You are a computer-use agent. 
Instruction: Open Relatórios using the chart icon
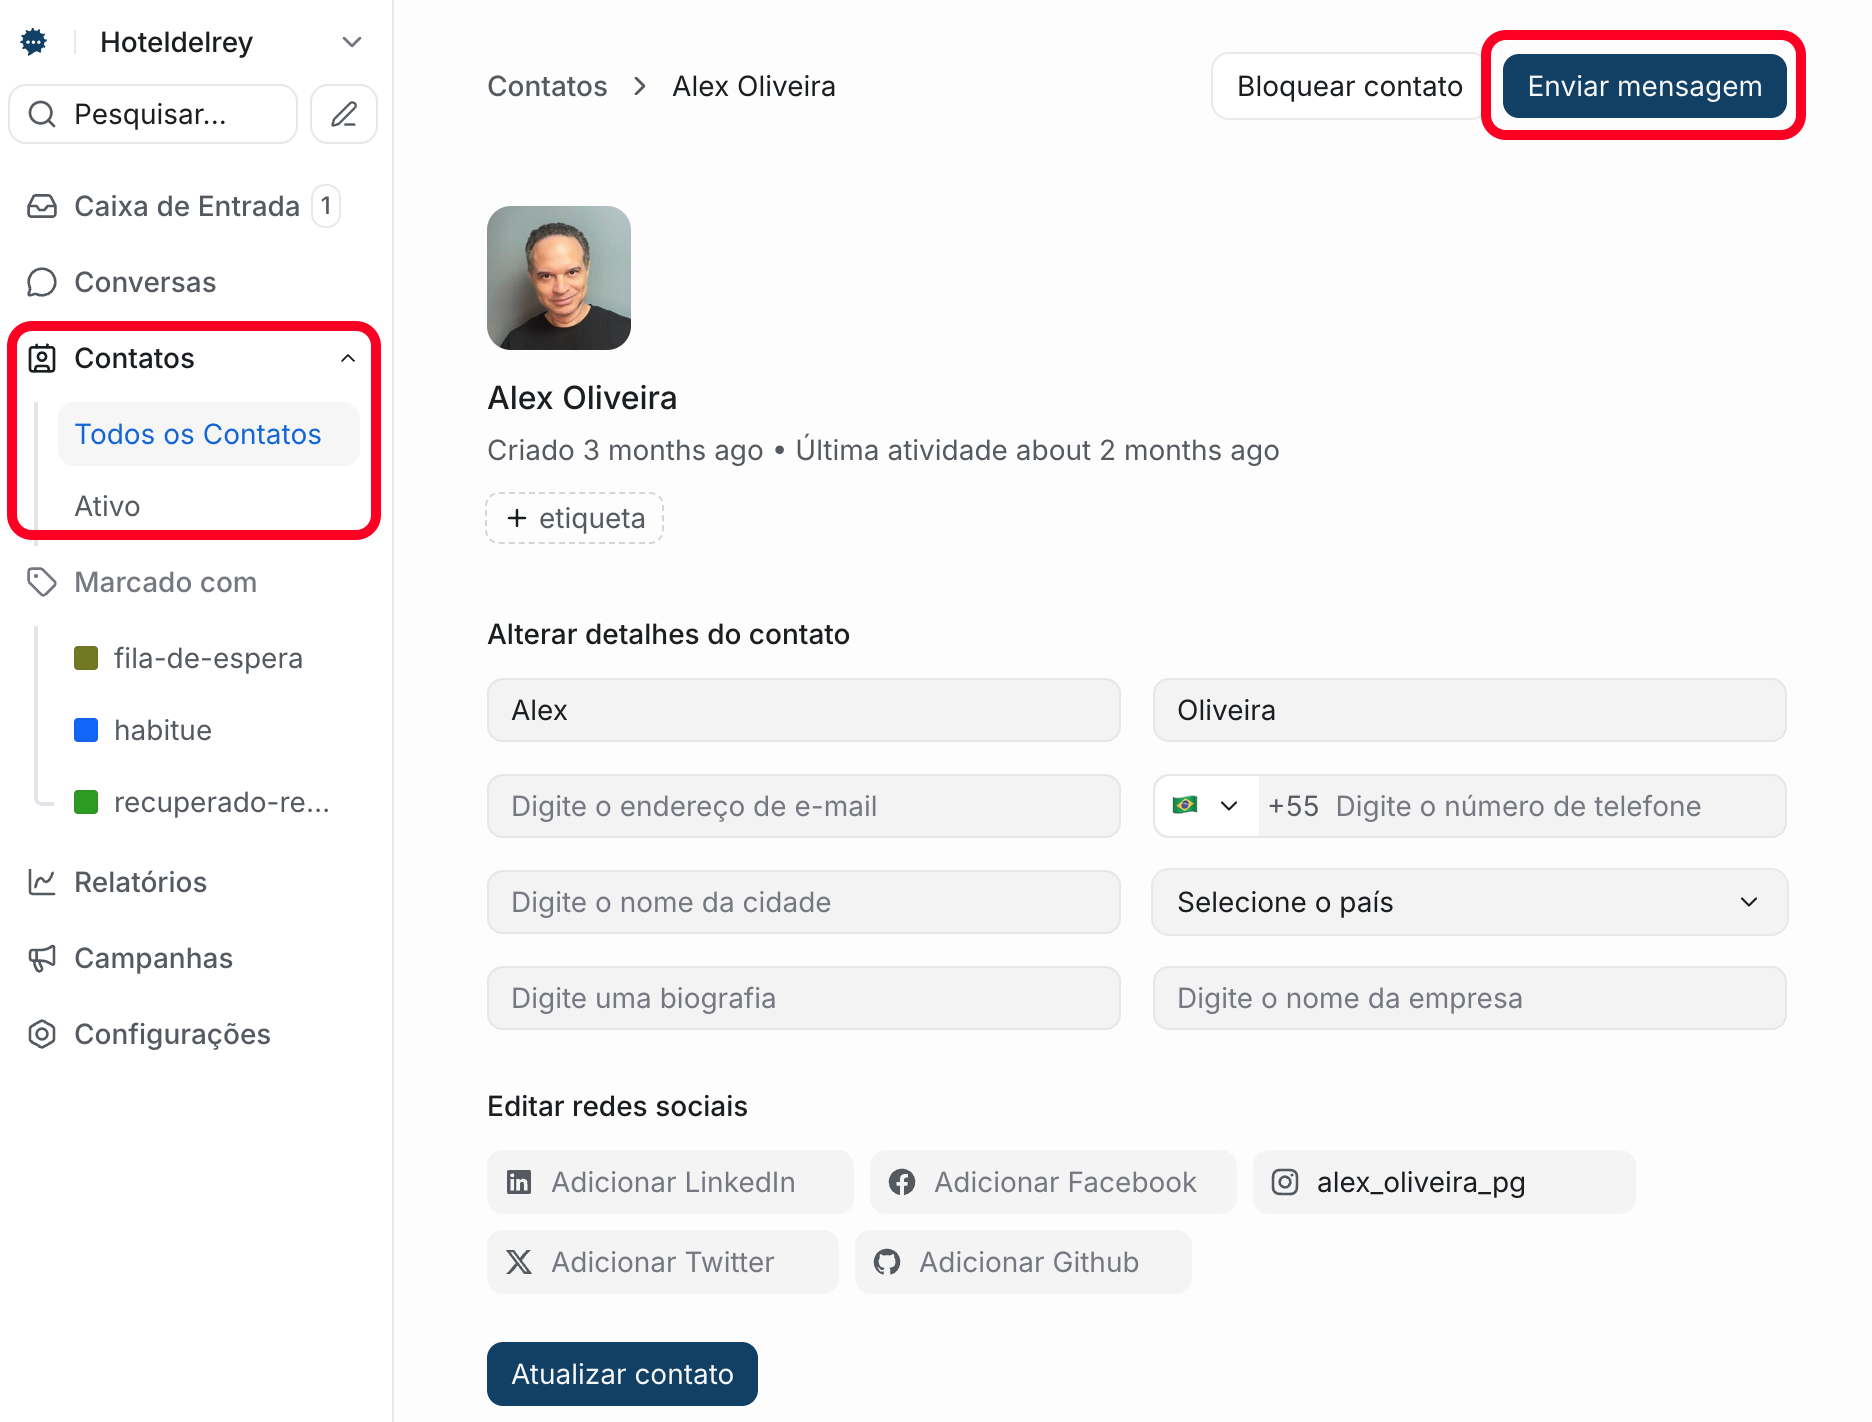(41, 882)
